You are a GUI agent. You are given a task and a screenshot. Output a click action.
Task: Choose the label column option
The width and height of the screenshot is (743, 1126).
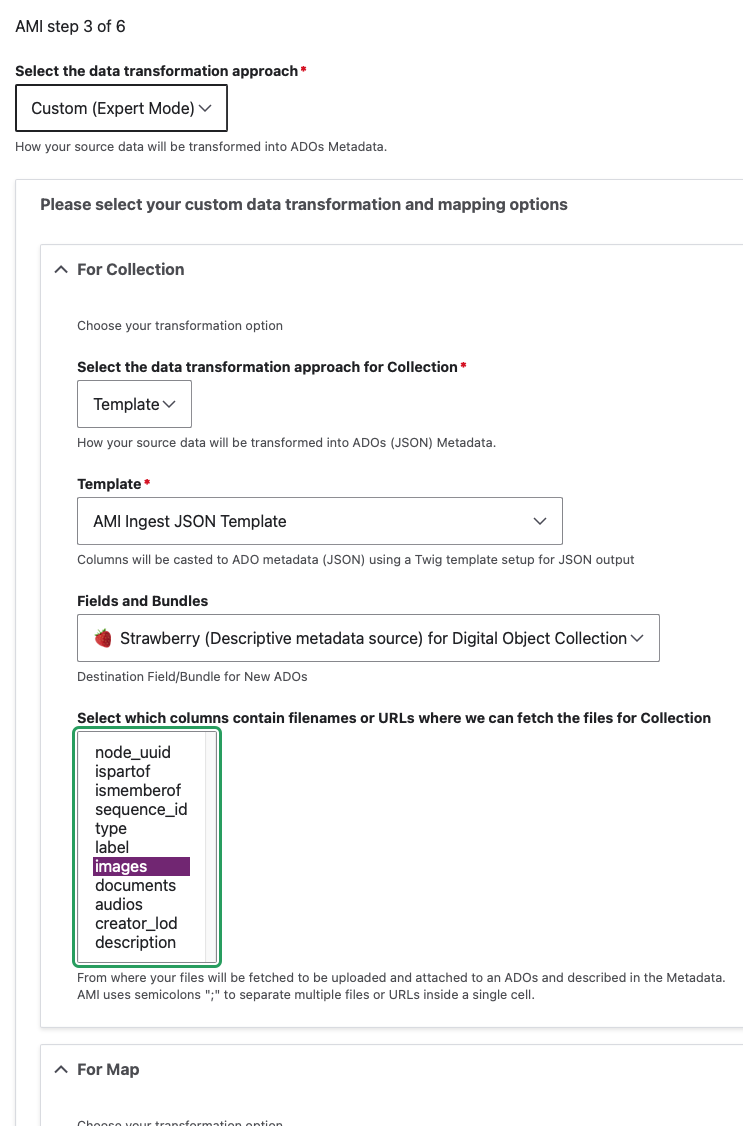tap(112, 847)
